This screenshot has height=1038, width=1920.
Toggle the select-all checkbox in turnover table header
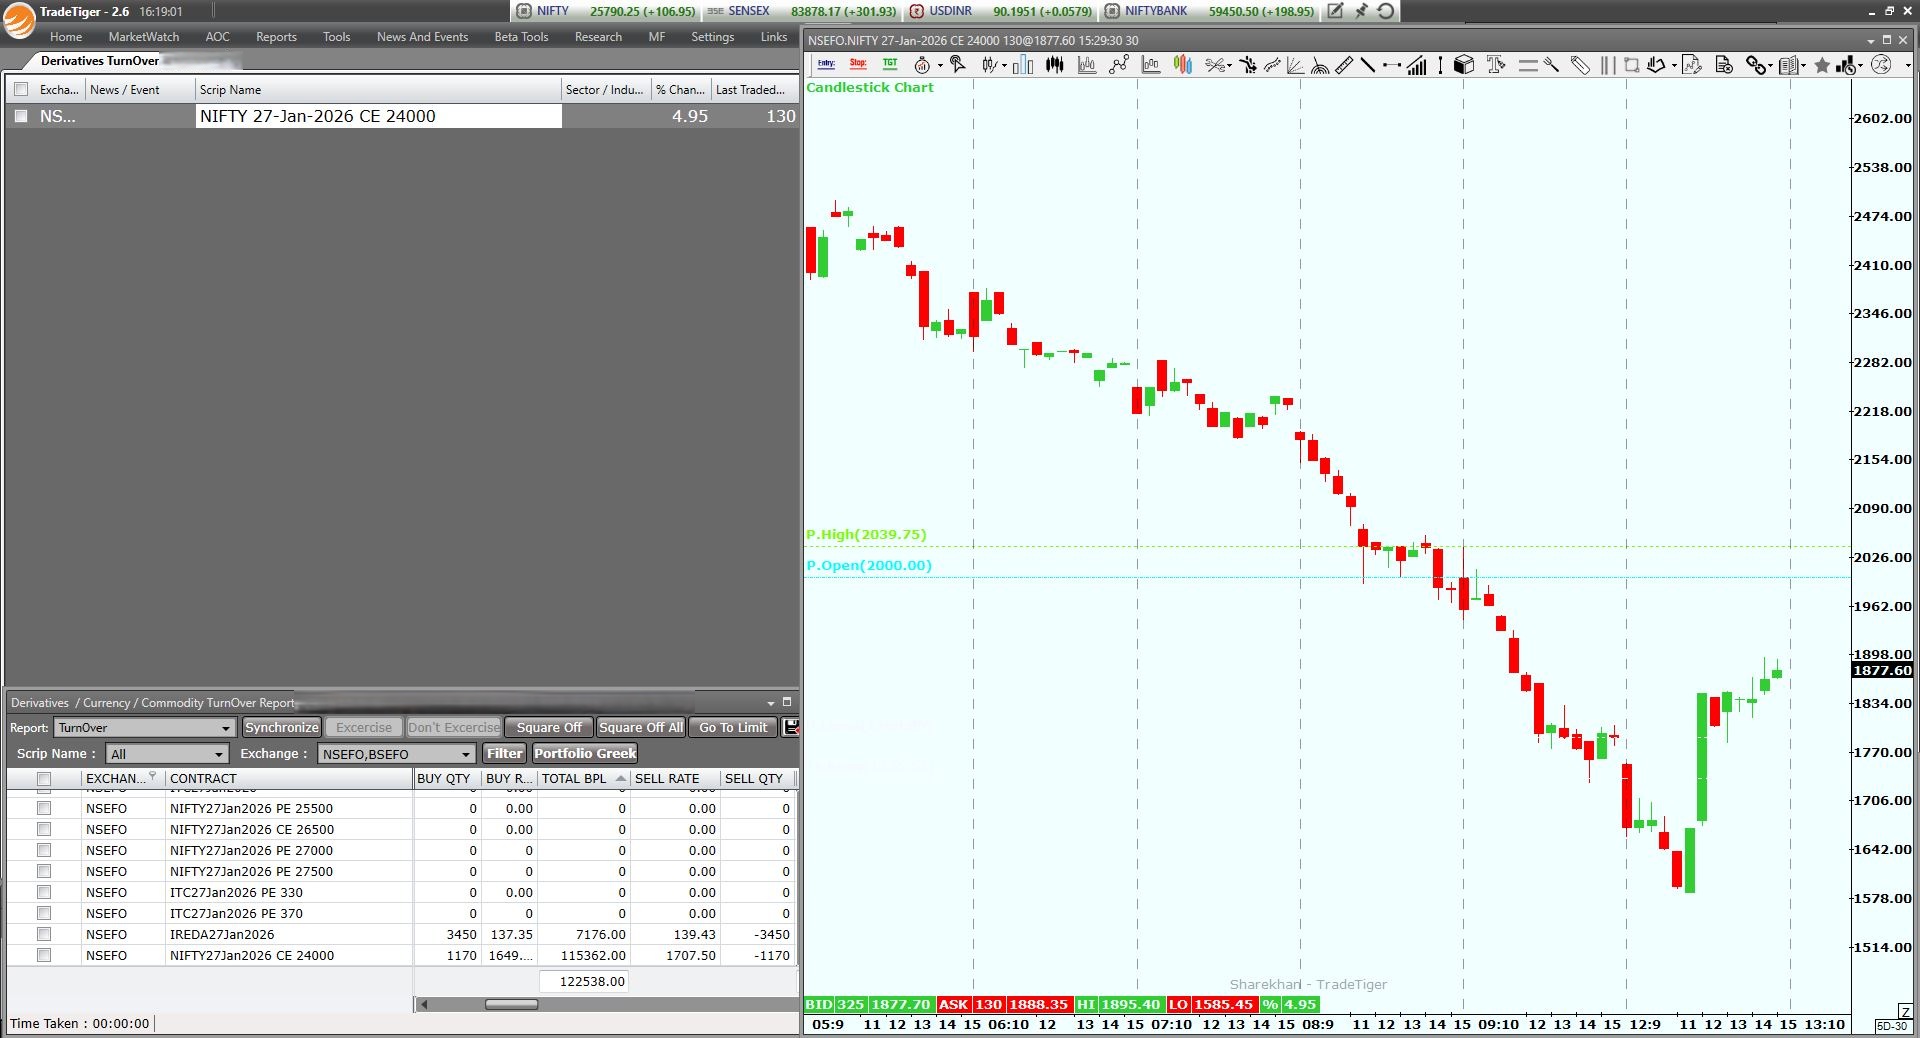point(44,778)
